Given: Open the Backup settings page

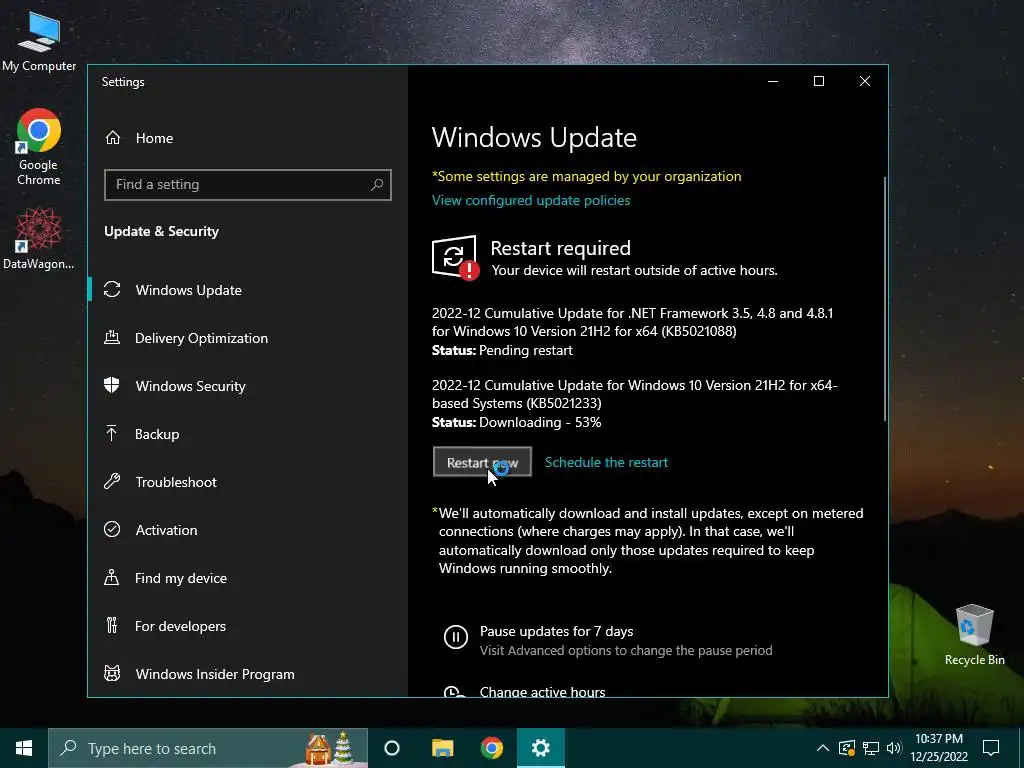Looking at the screenshot, I should [157, 434].
